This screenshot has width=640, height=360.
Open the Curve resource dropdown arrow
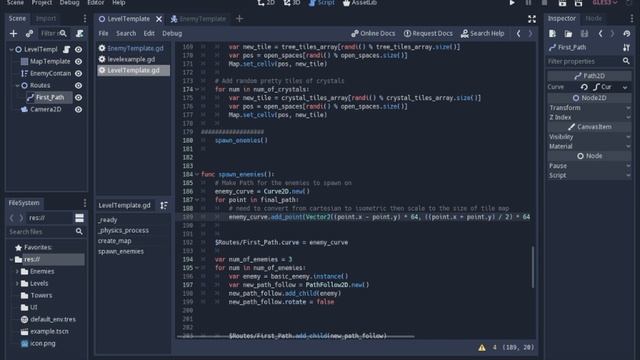pyautogui.click(x=625, y=87)
